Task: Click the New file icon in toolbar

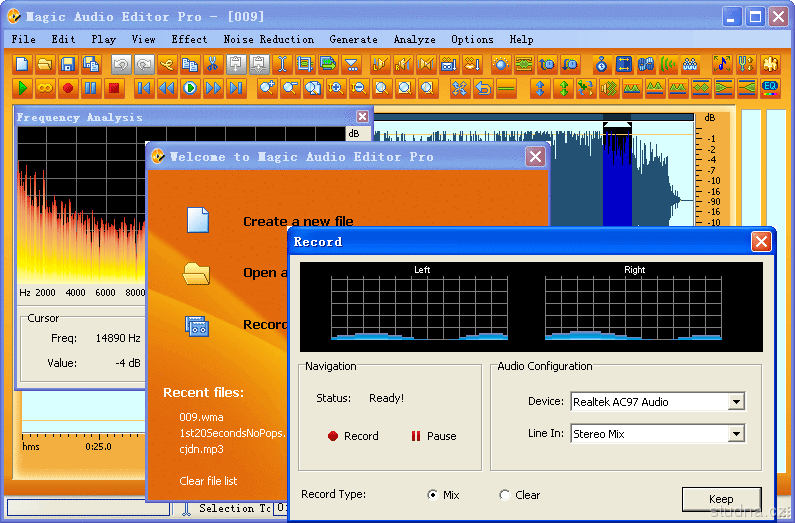Action: click(22, 64)
